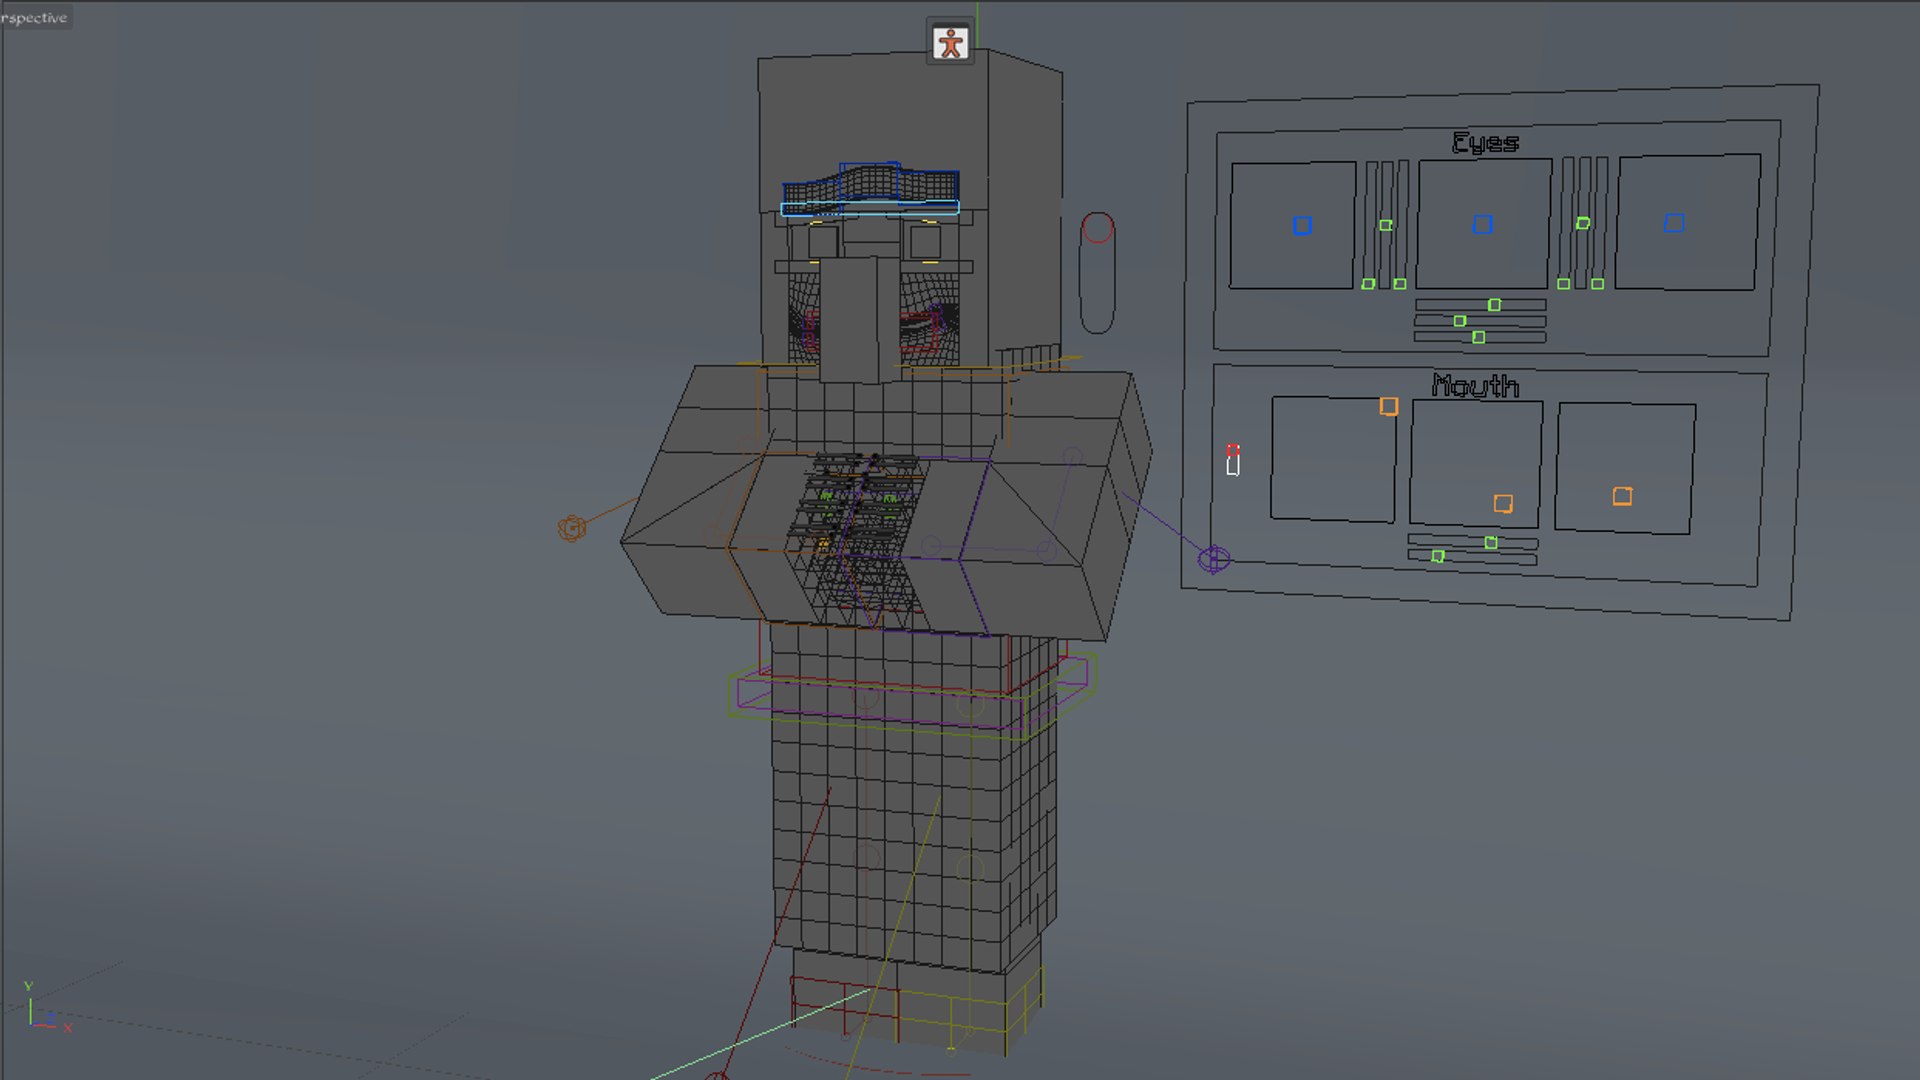Click the Perspective viewport label
The width and height of the screenshot is (1920, 1080).
tap(34, 17)
